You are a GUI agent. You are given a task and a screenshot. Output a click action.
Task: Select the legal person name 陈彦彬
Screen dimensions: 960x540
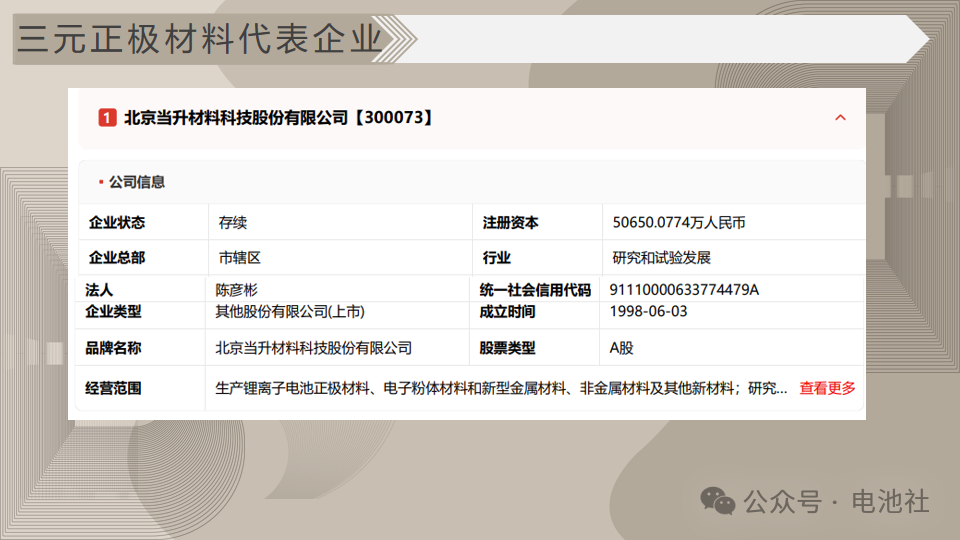[236, 290]
